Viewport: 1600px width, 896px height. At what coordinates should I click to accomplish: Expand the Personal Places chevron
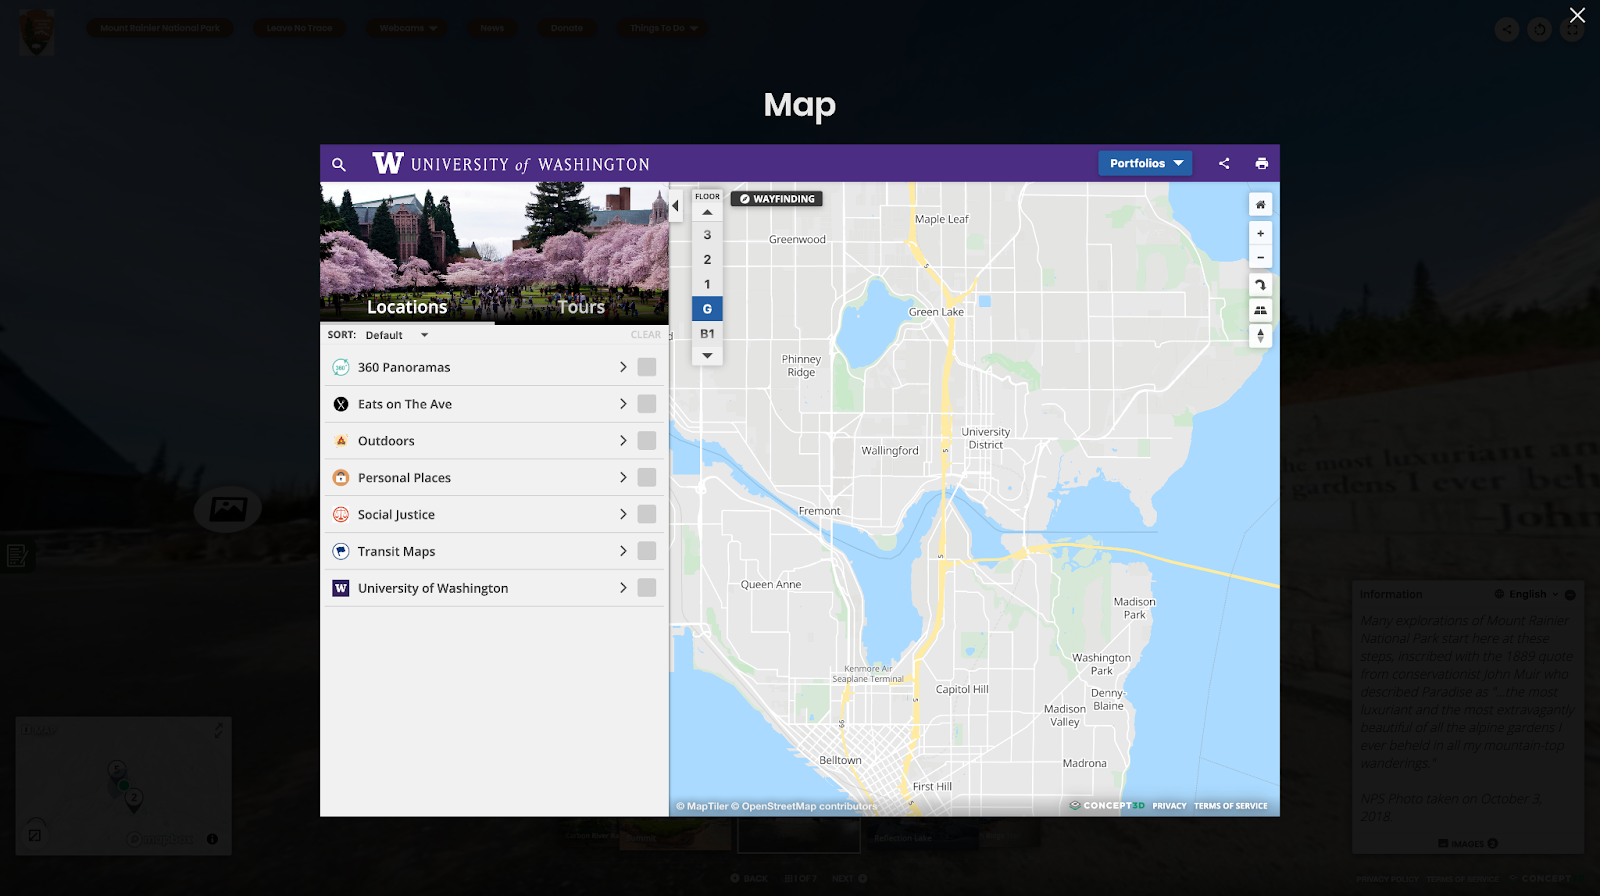[x=623, y=478]
